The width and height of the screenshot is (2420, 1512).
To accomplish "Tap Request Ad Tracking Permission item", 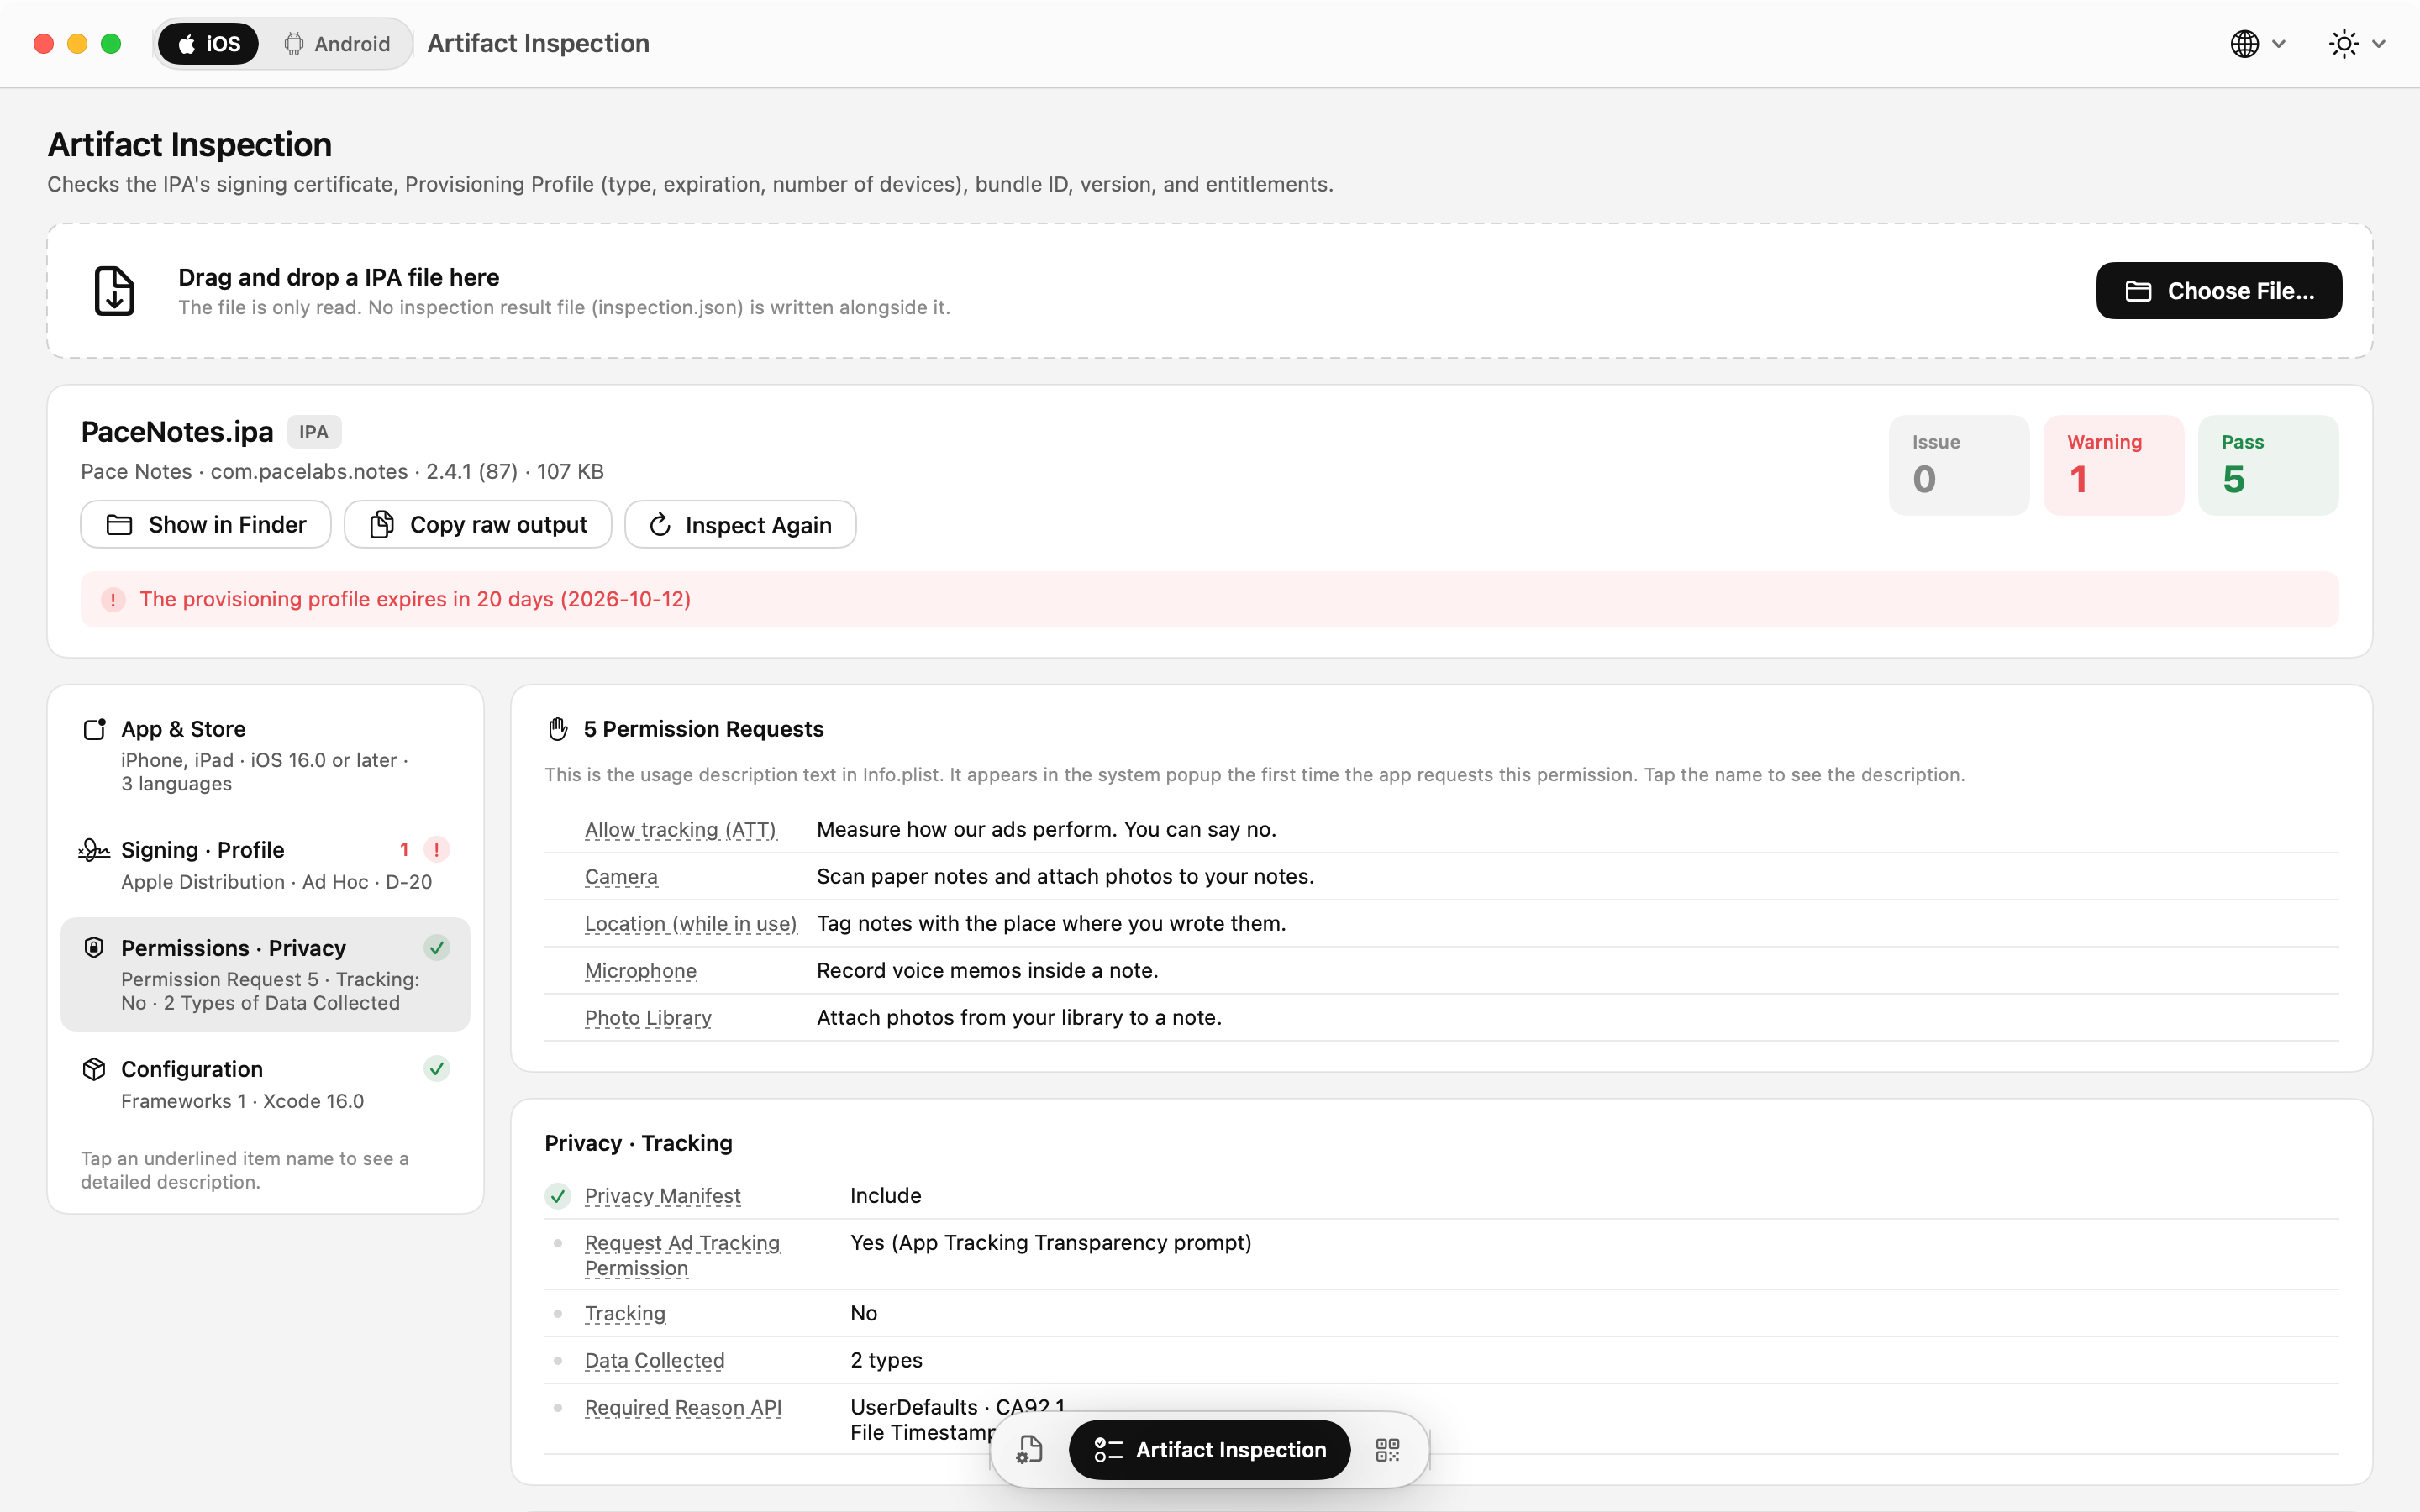I will (x=682, y=1255).
